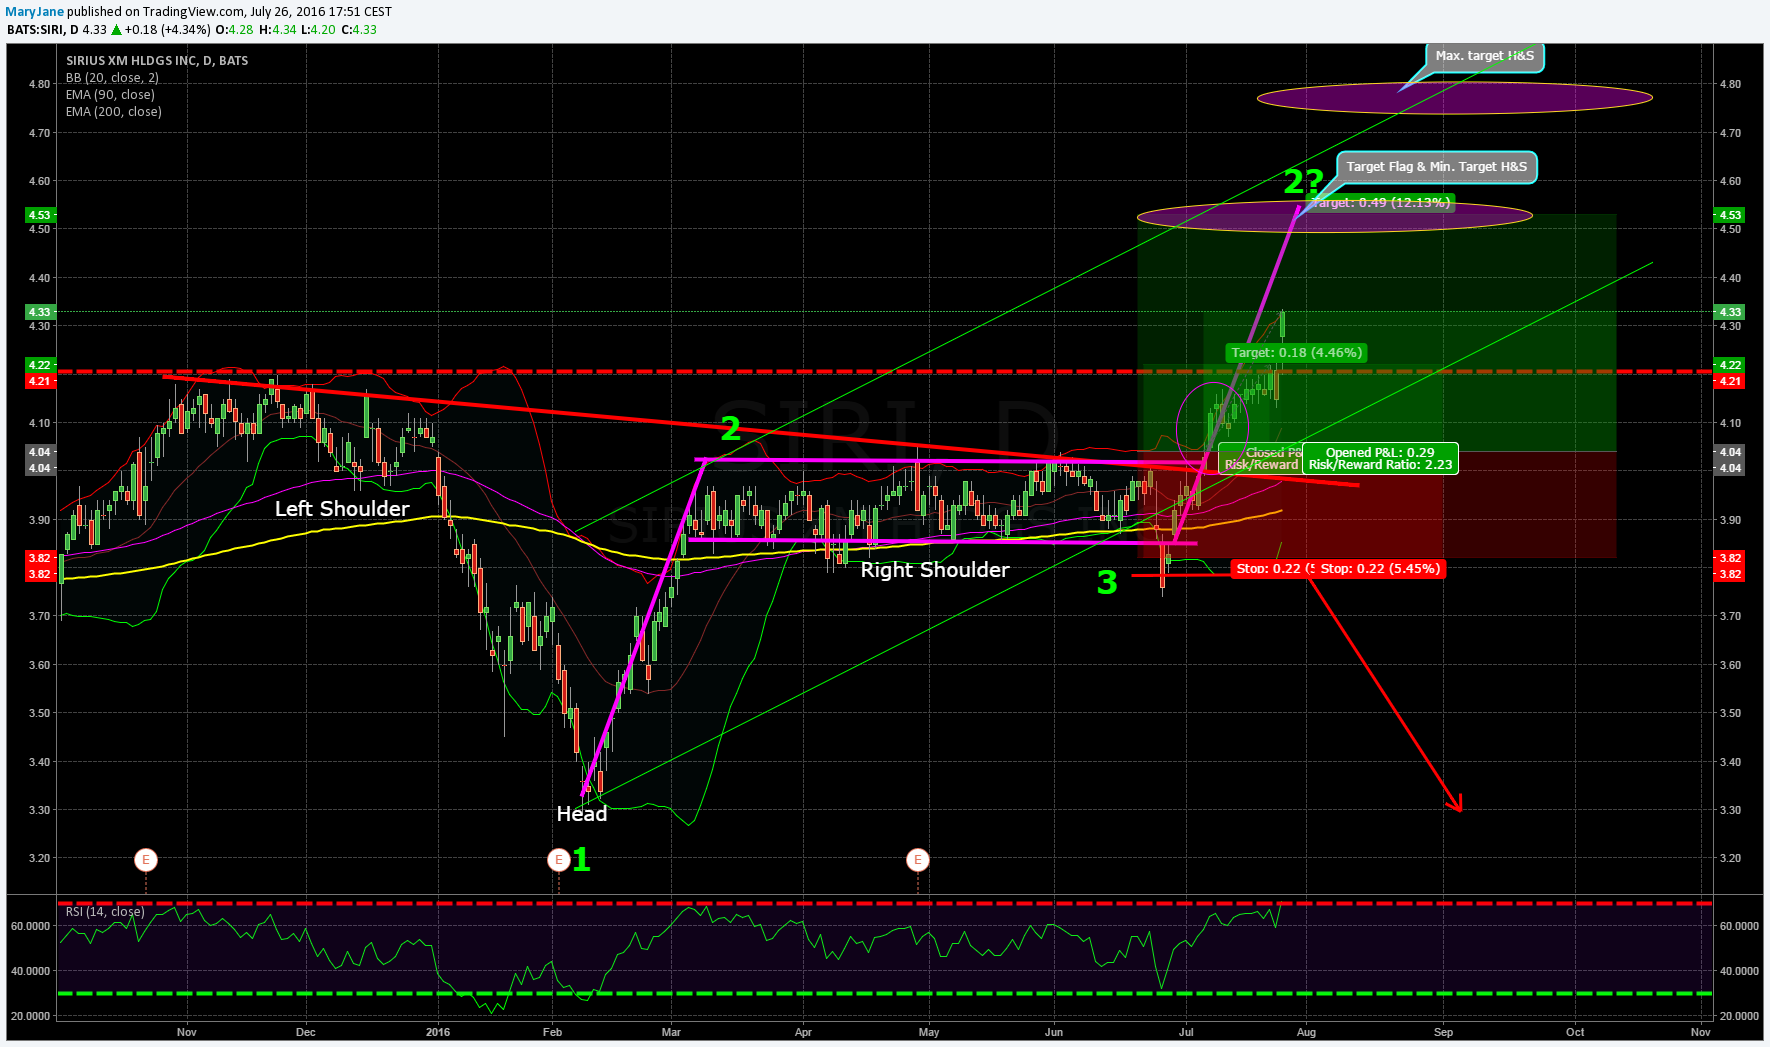This screenshot has width=1770, height=1047.
Task: Click the earnings E marker in February
Action: pos(559,859)
